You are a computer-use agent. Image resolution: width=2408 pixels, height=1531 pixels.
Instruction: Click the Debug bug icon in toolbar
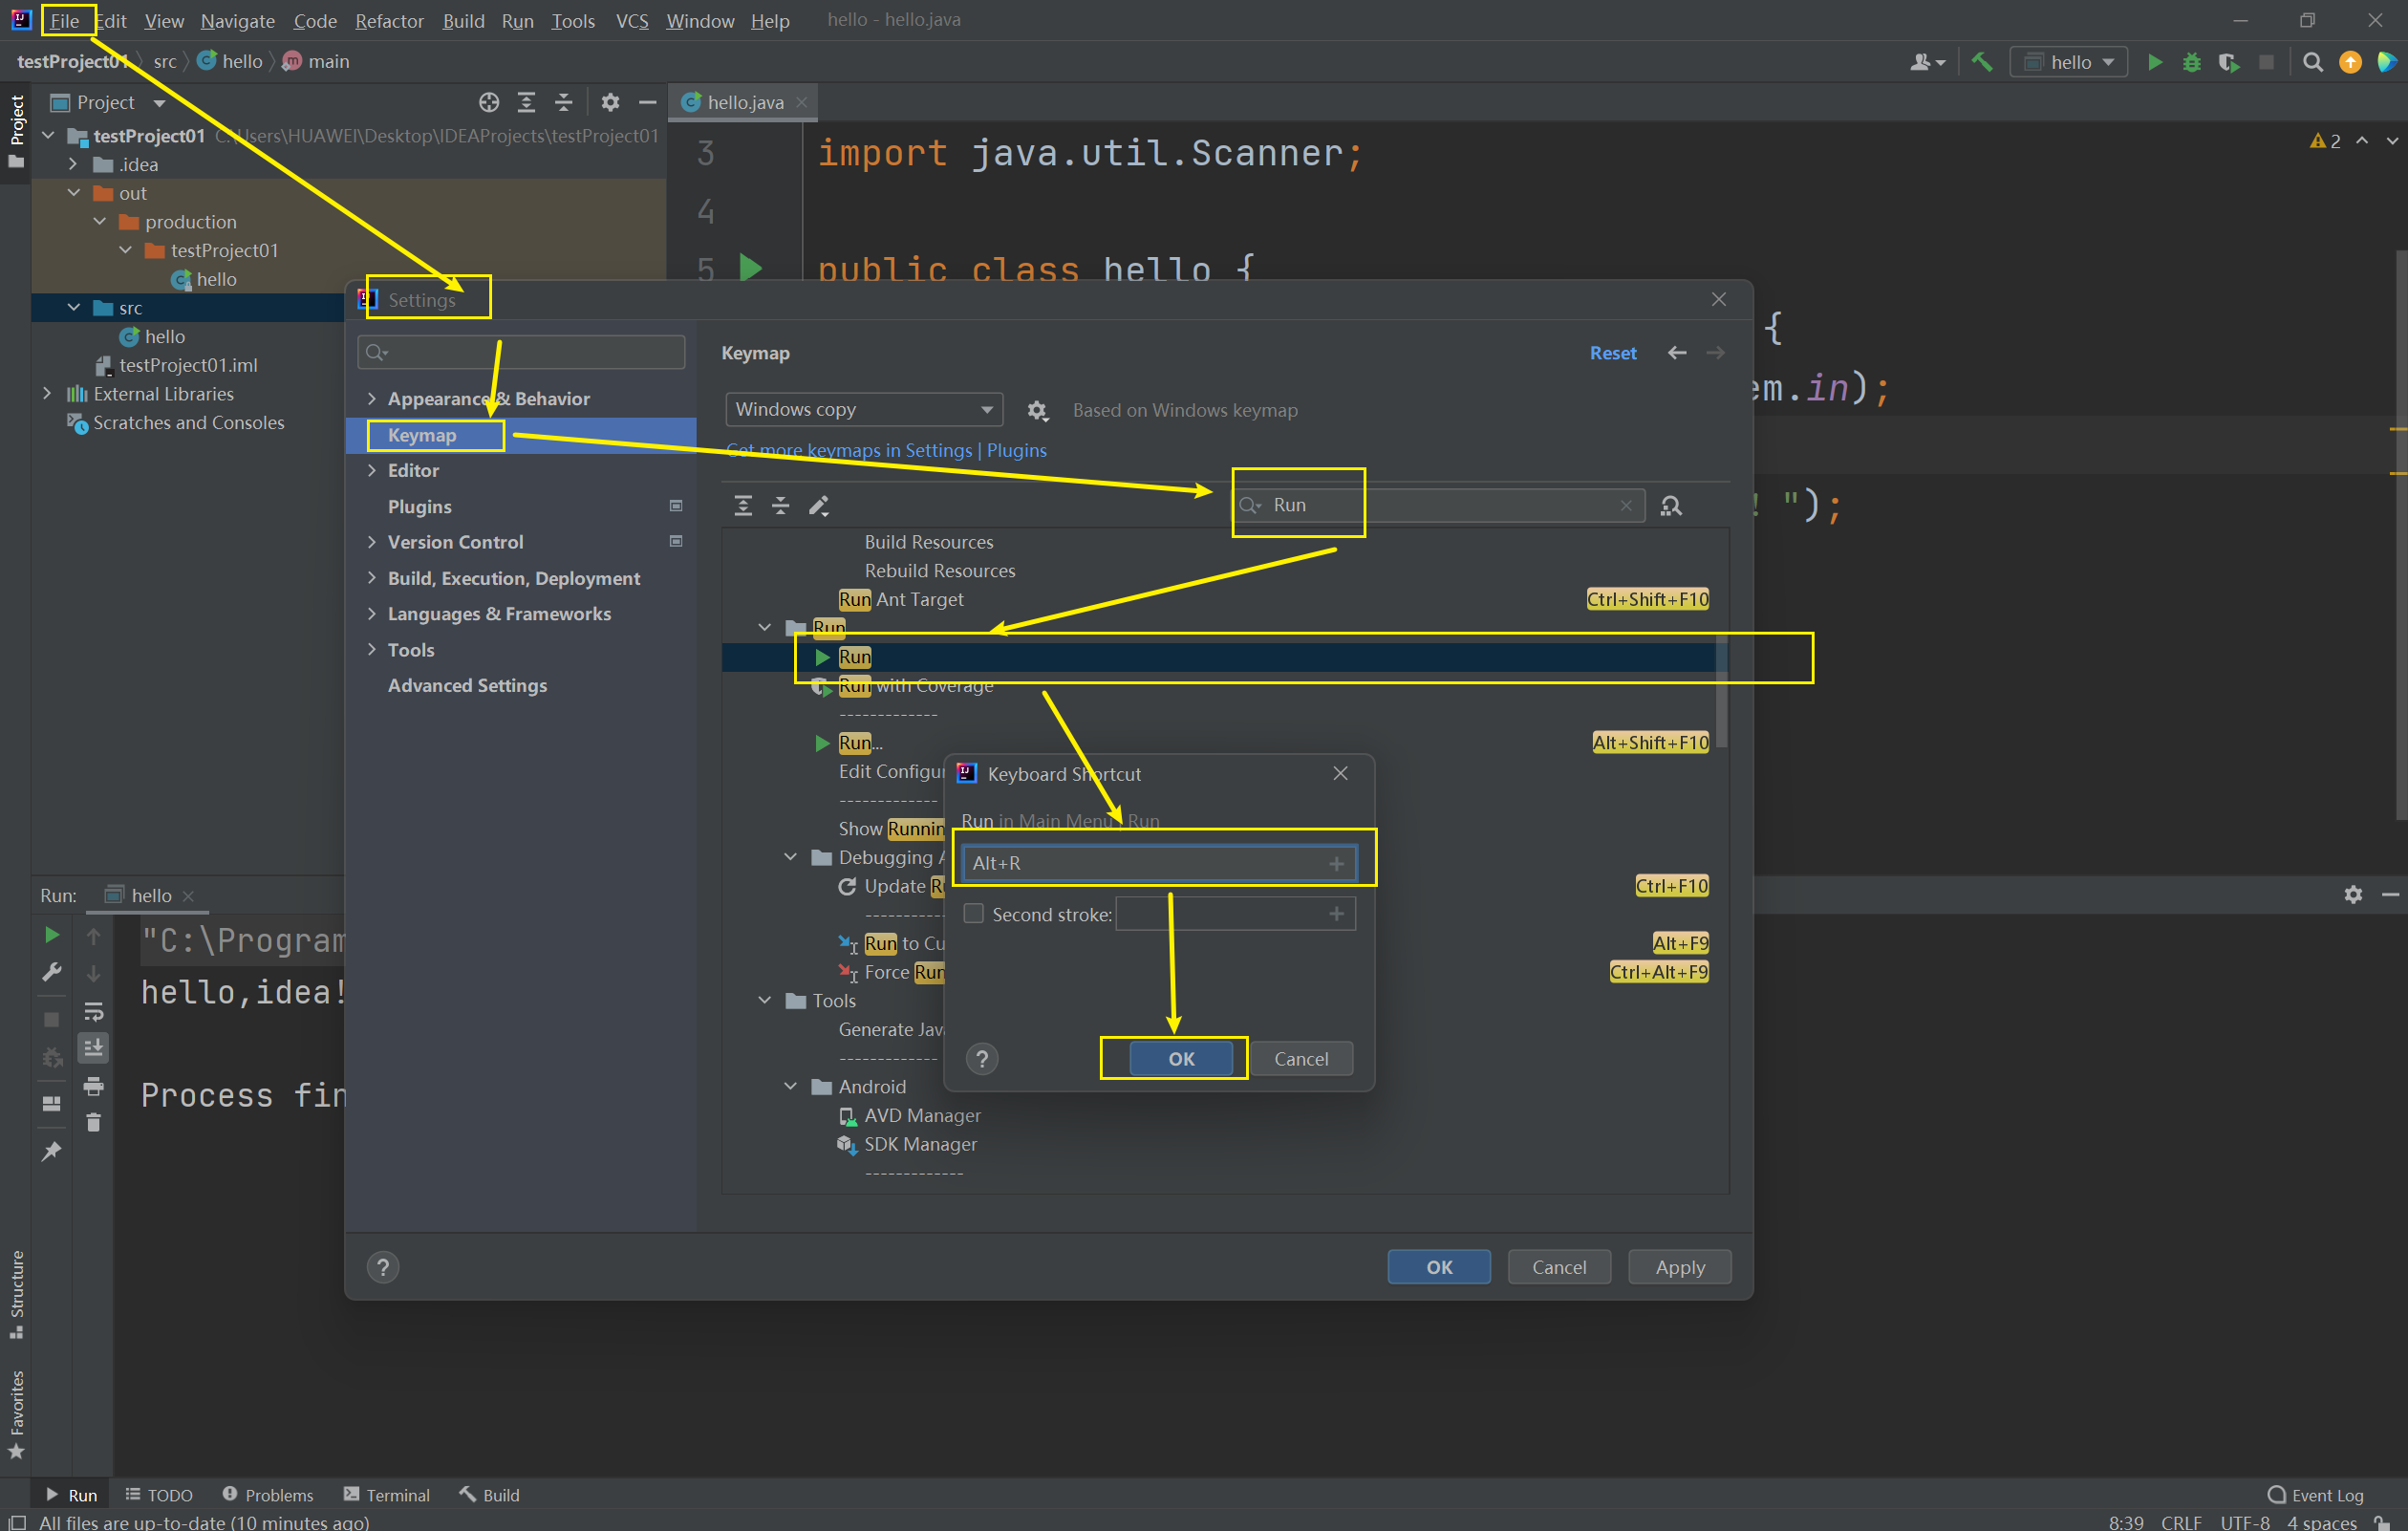tap(2191, 62)
